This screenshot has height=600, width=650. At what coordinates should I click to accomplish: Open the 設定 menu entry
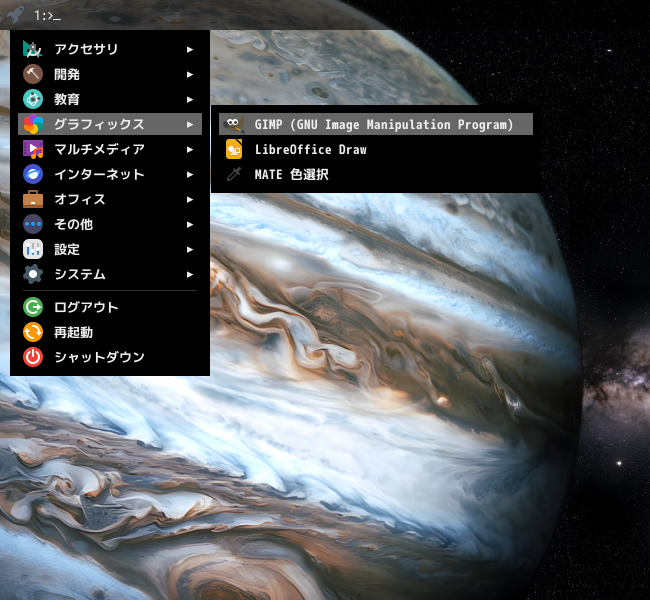coord(110,249)
